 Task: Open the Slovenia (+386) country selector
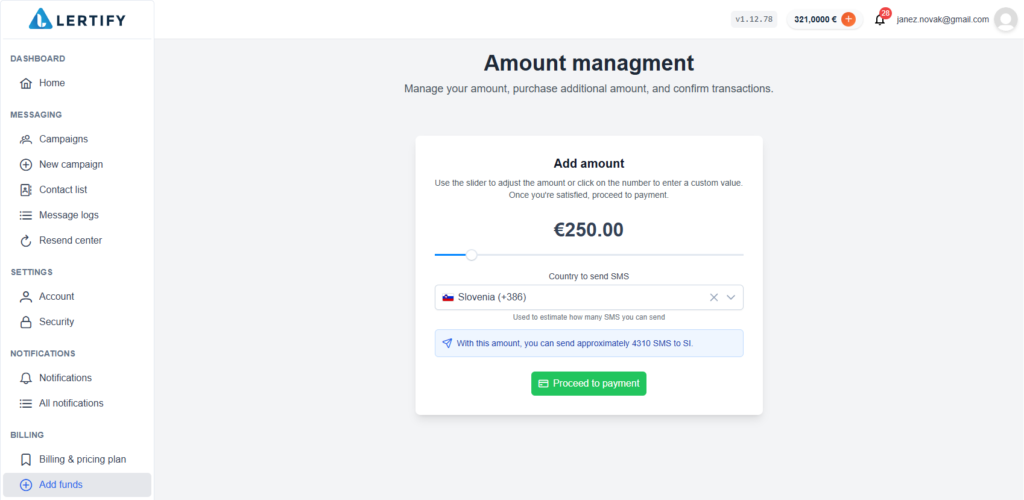(x=570, y=297)
